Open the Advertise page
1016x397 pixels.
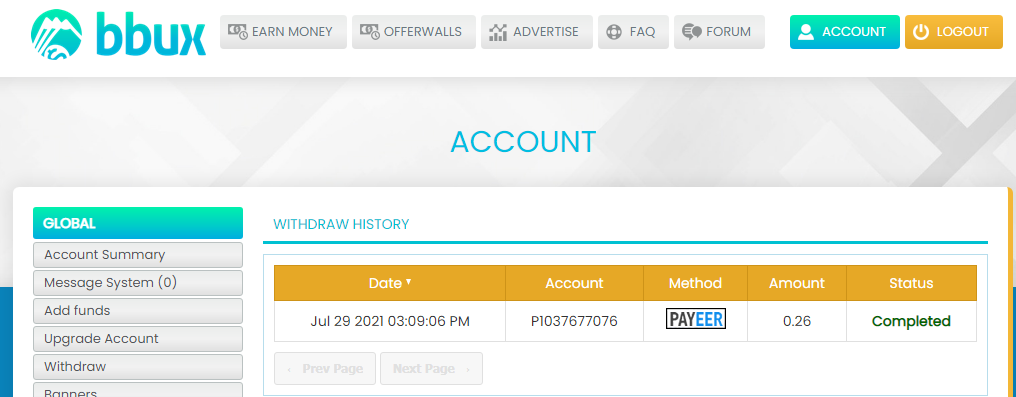[x=537, y=32]
